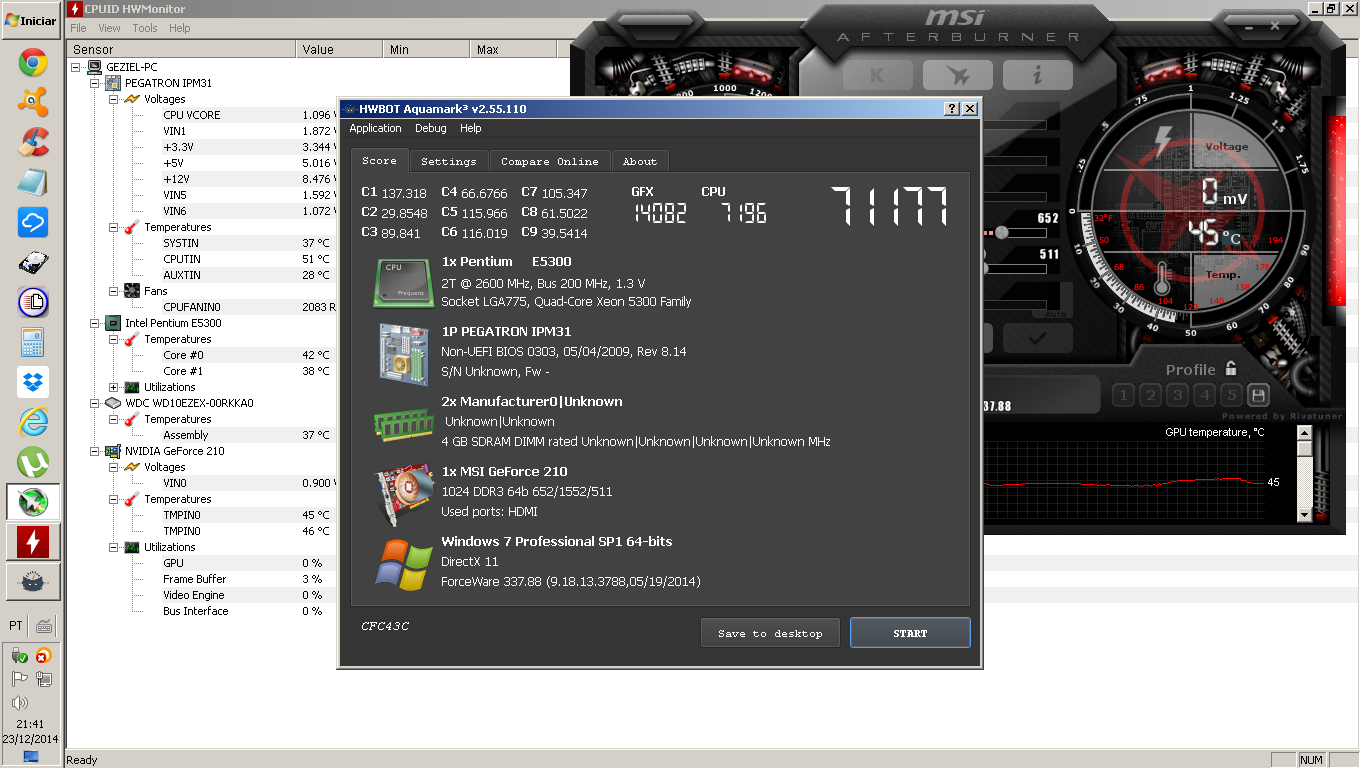Collapse the NVIDIA GeForce 210 node
This screenshot has width=1360, height=768.
(x=95, y=451)
